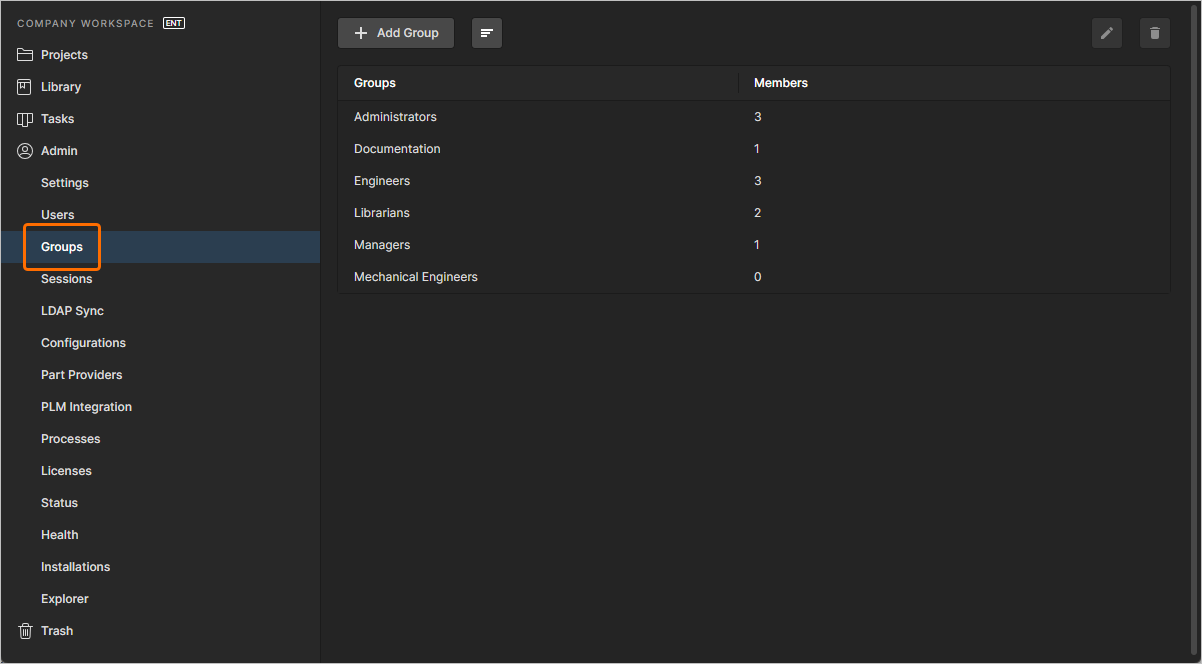Screen dimensions: 1202x664
Task: Select the Library icon in the sidebar
Action: (x=25, y=86)
